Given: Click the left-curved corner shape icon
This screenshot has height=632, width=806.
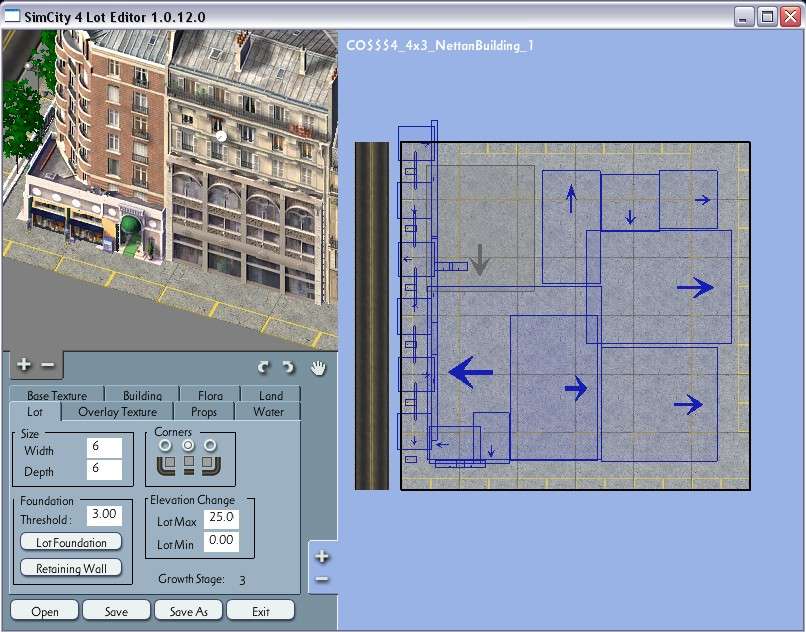Looking at the screenshot, I should 166,465.
